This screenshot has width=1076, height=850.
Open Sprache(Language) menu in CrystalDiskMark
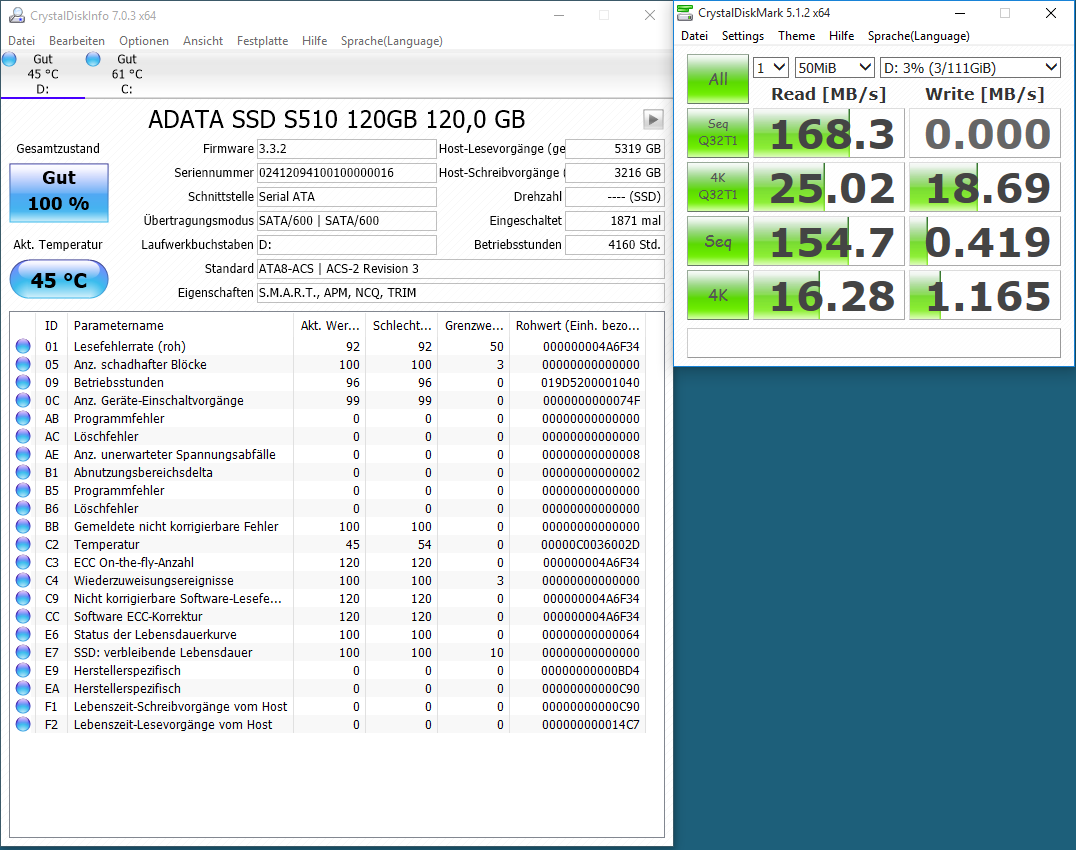pos(918,36)
